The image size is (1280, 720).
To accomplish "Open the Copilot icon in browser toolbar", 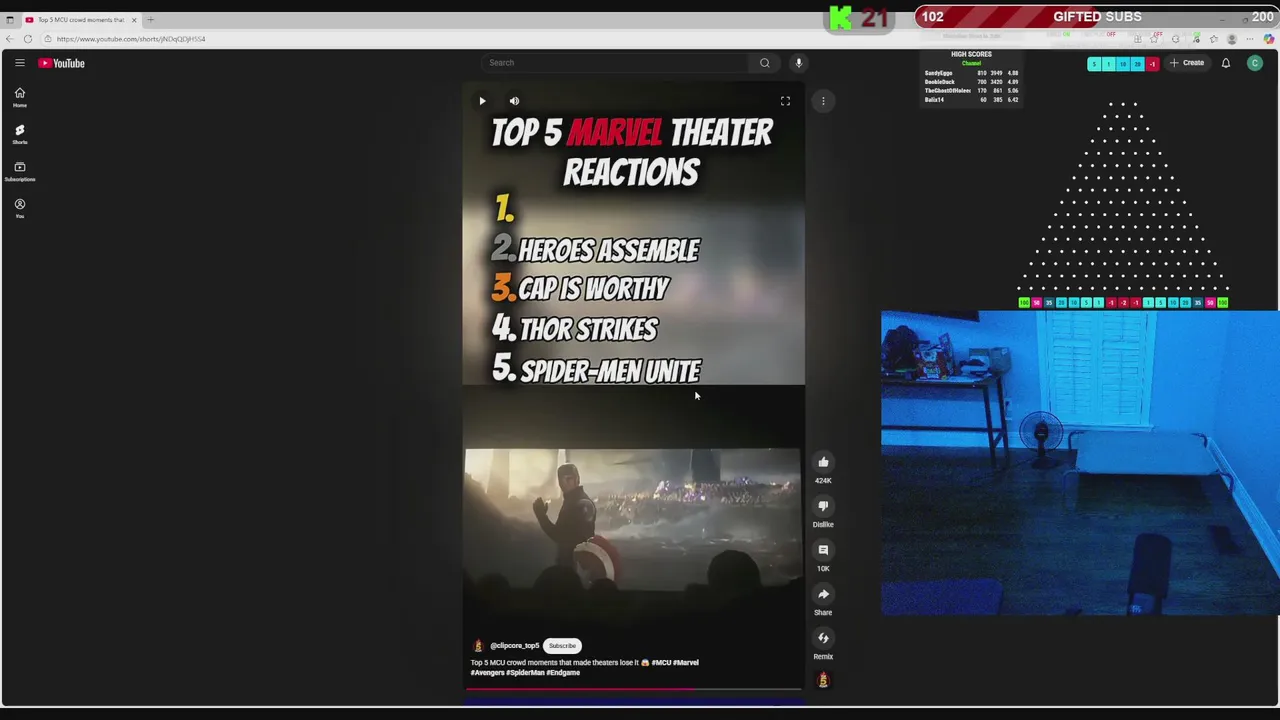I will coord(1269,39).
